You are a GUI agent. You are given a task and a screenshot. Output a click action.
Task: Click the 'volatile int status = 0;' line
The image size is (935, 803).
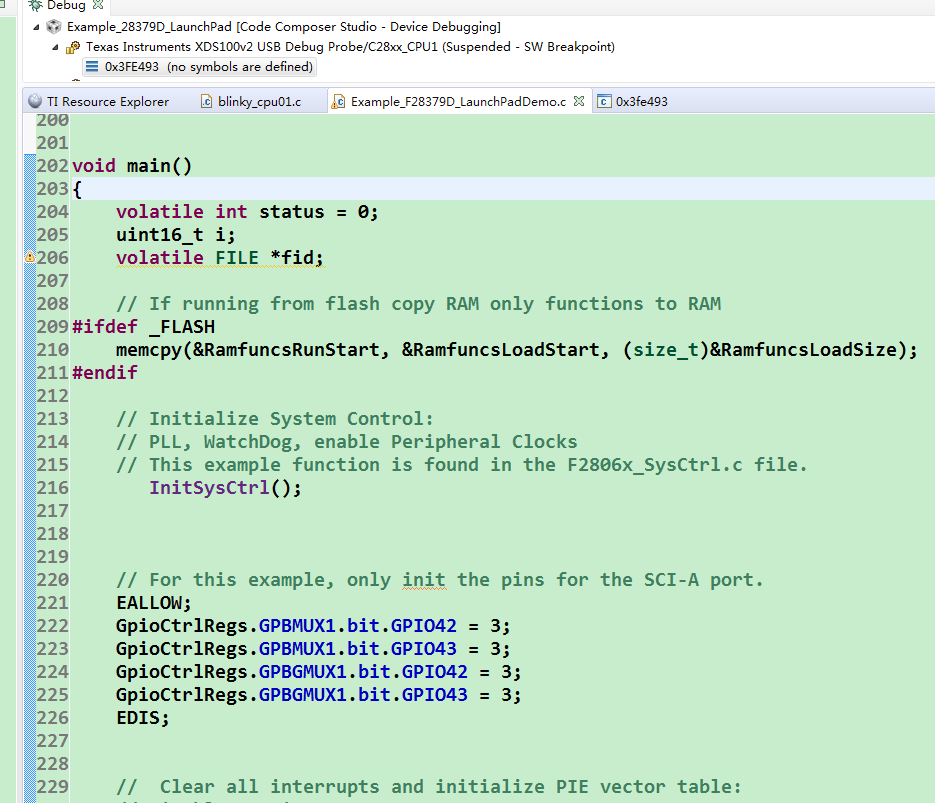[x=247, y=212]
